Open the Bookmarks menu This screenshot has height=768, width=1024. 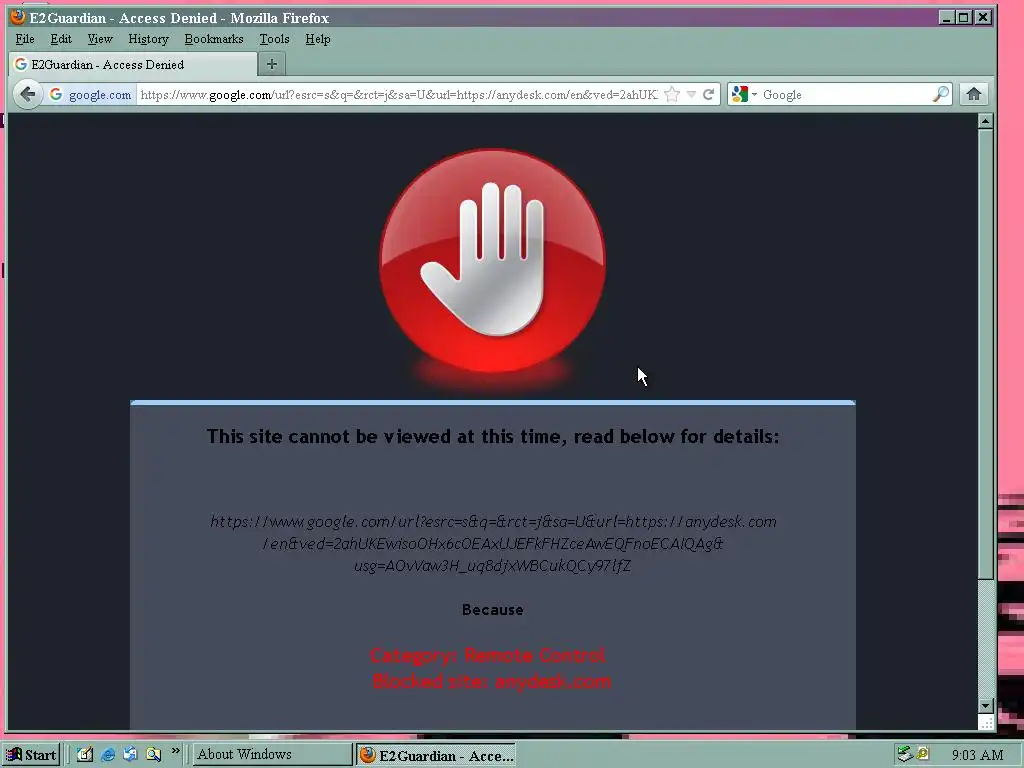pos(214,39)
